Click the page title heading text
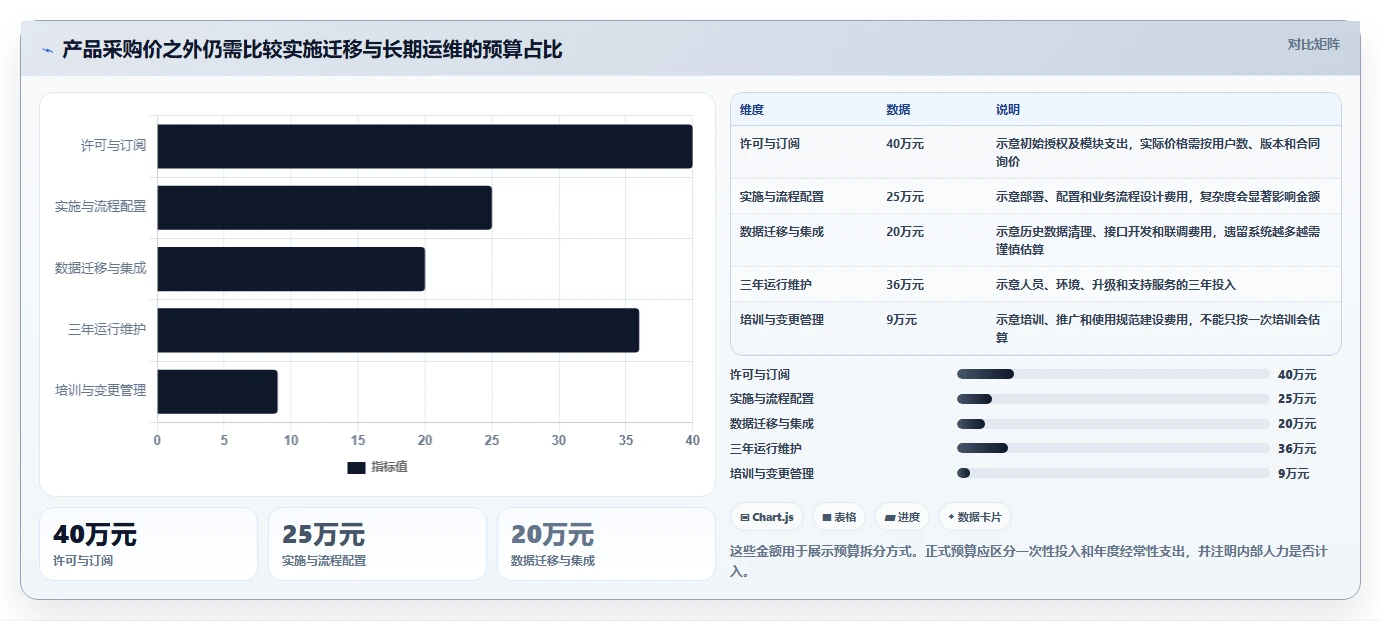The image size is (1381, 621). pos(312,50)
